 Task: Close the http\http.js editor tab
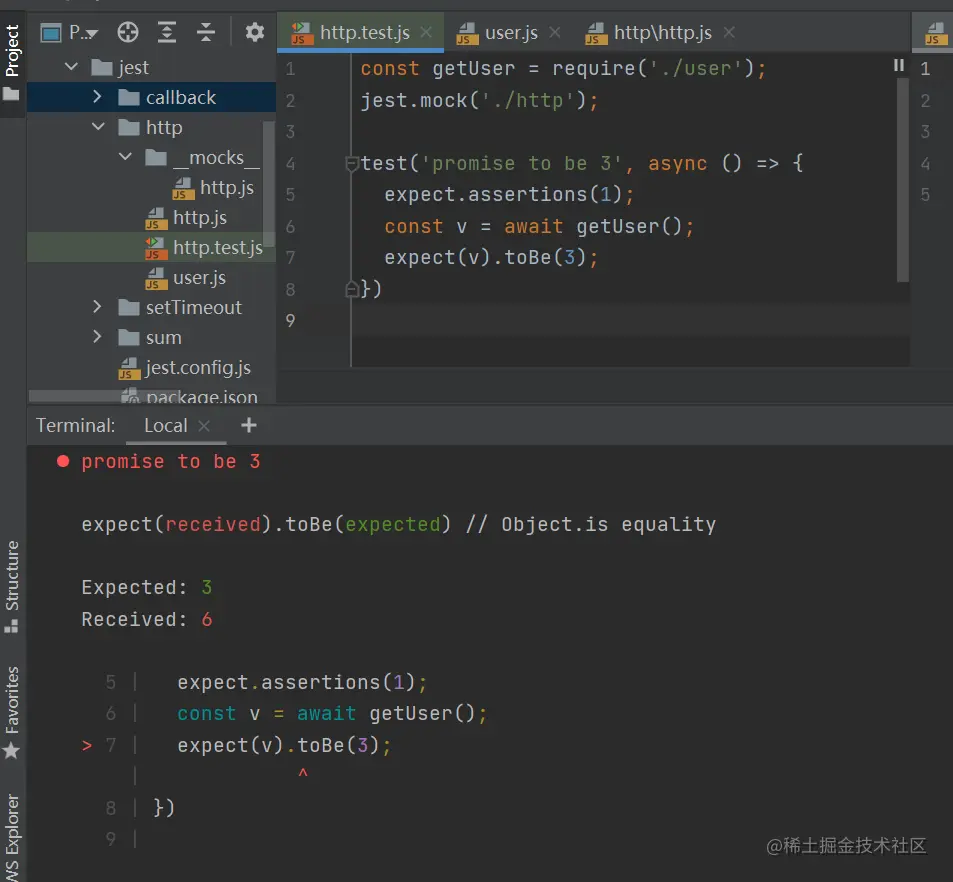tap(729, 32)
